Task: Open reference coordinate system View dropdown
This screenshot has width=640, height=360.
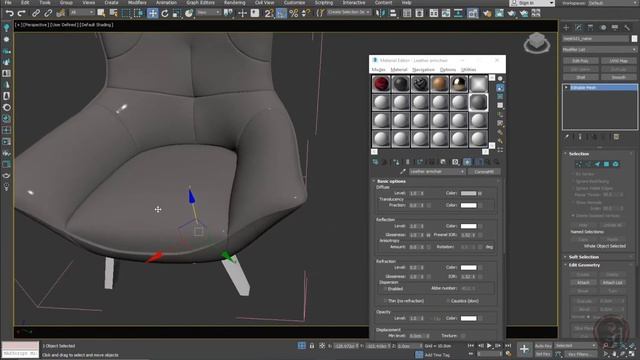Action: (x=208, y=13)
